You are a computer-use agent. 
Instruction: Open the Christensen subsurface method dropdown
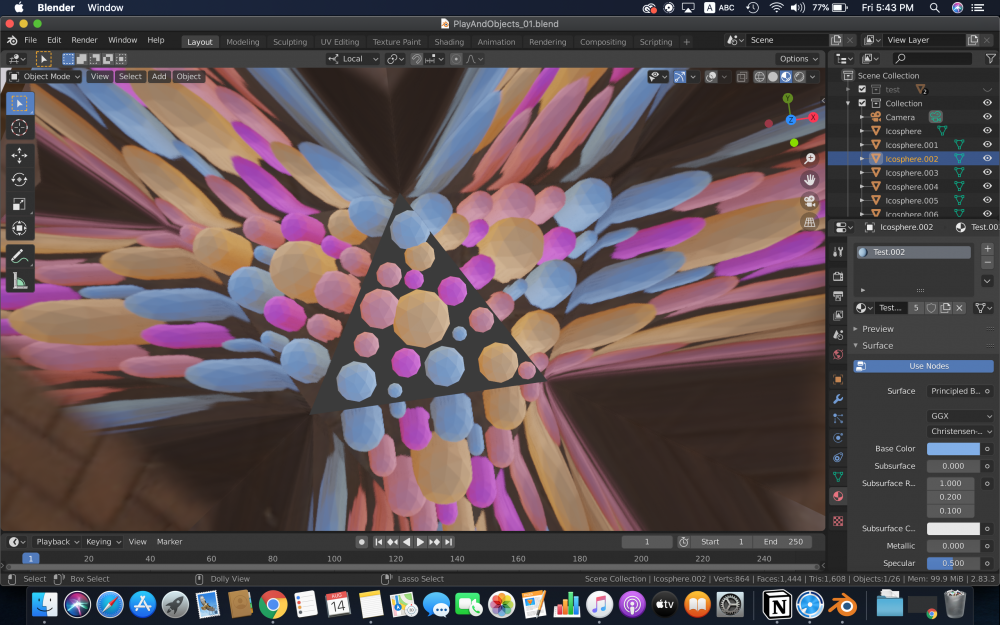click(x=960, y=431)
